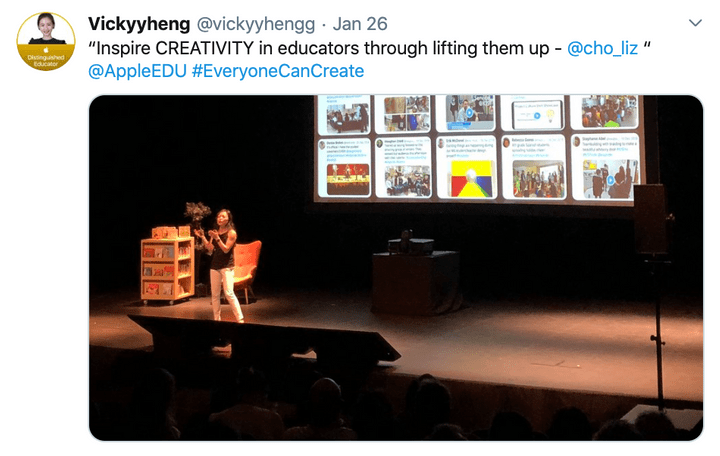Click the Distinguished Educator badge on avatar
Viewport: 720px width, 456px height.
click(45, 59)
